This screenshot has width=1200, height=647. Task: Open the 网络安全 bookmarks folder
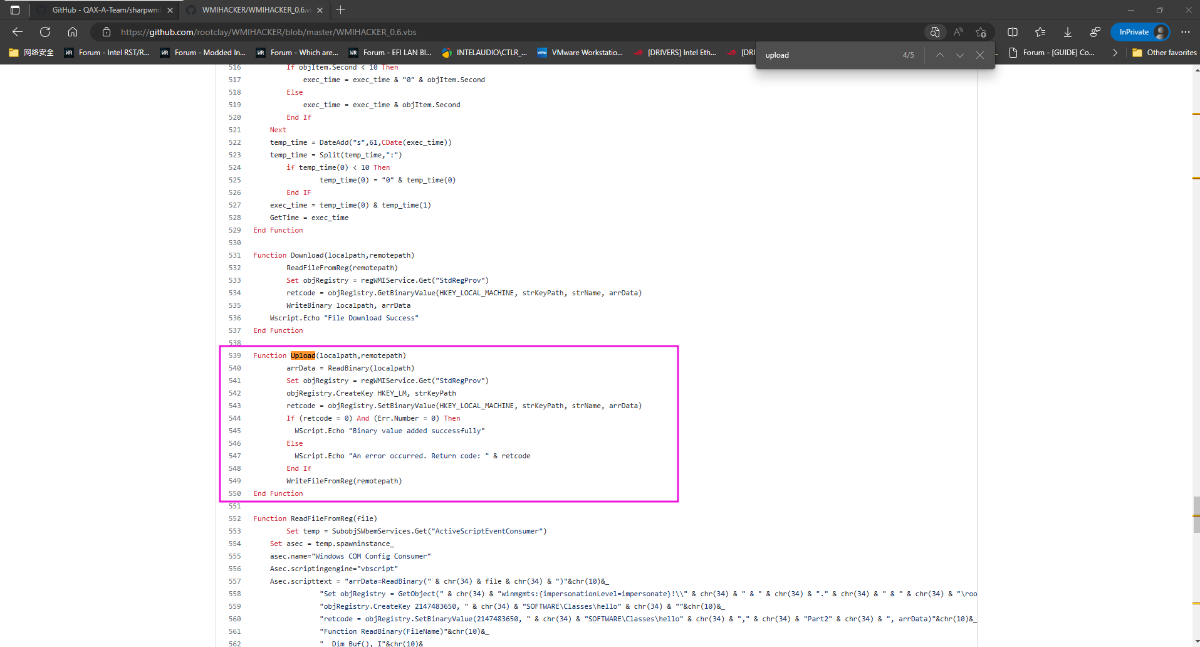pyautogui.click(x=32, y=52)
